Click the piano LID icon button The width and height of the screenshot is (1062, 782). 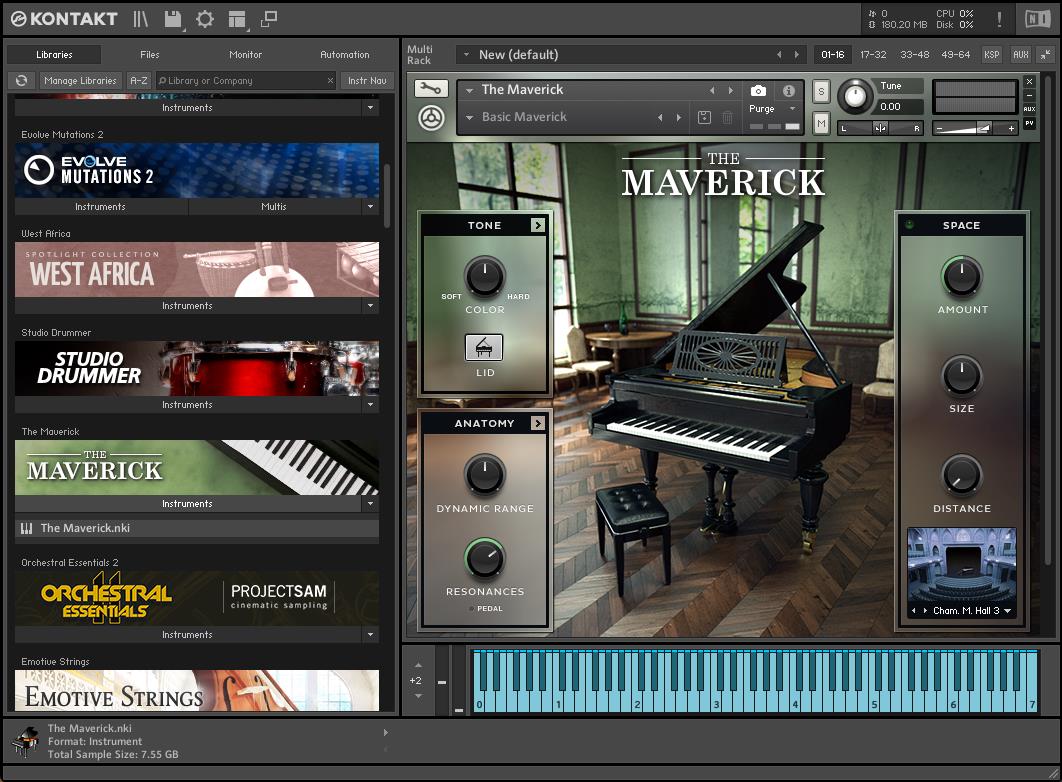click(484, 347)
